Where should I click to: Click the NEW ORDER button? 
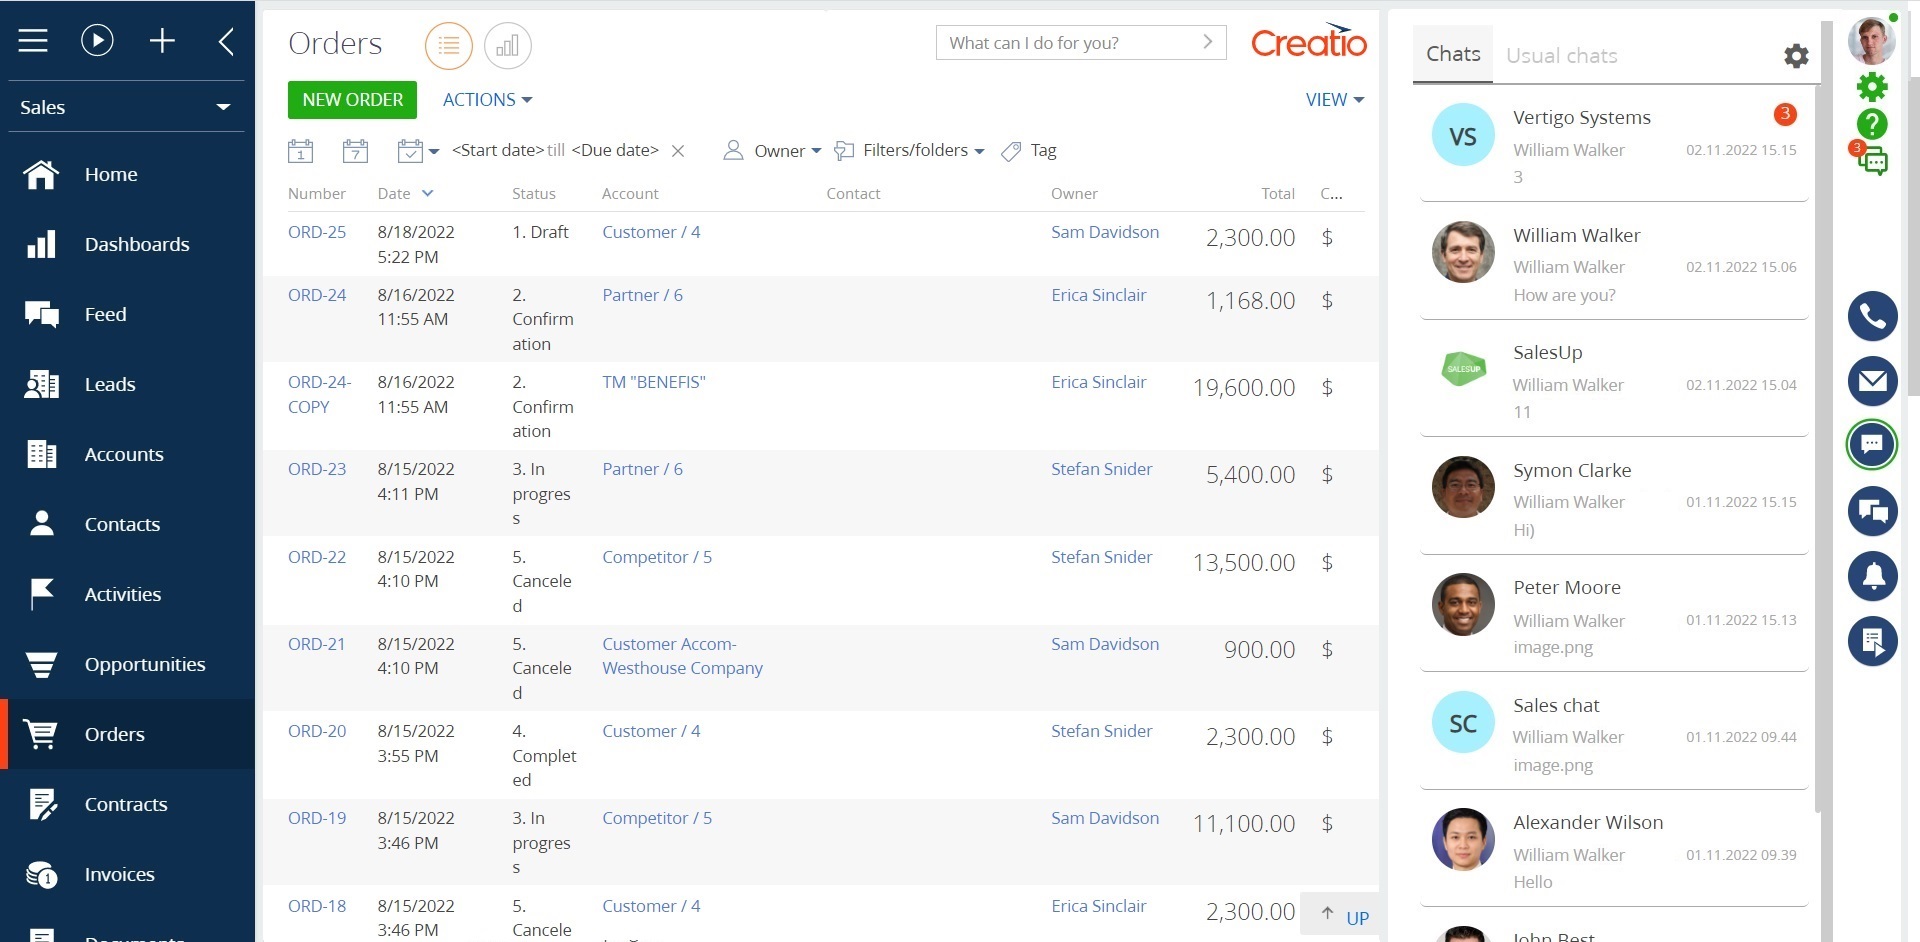pos(351,99)
